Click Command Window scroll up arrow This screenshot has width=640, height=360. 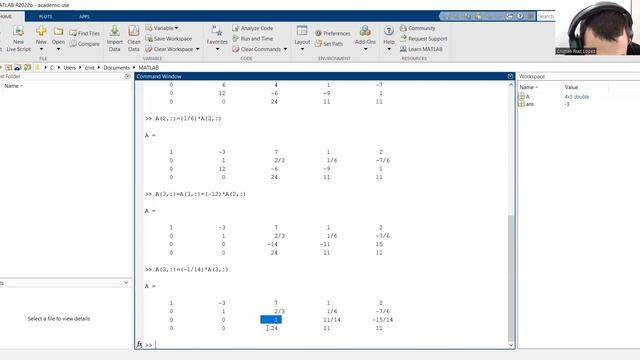[x=511, y=84]
